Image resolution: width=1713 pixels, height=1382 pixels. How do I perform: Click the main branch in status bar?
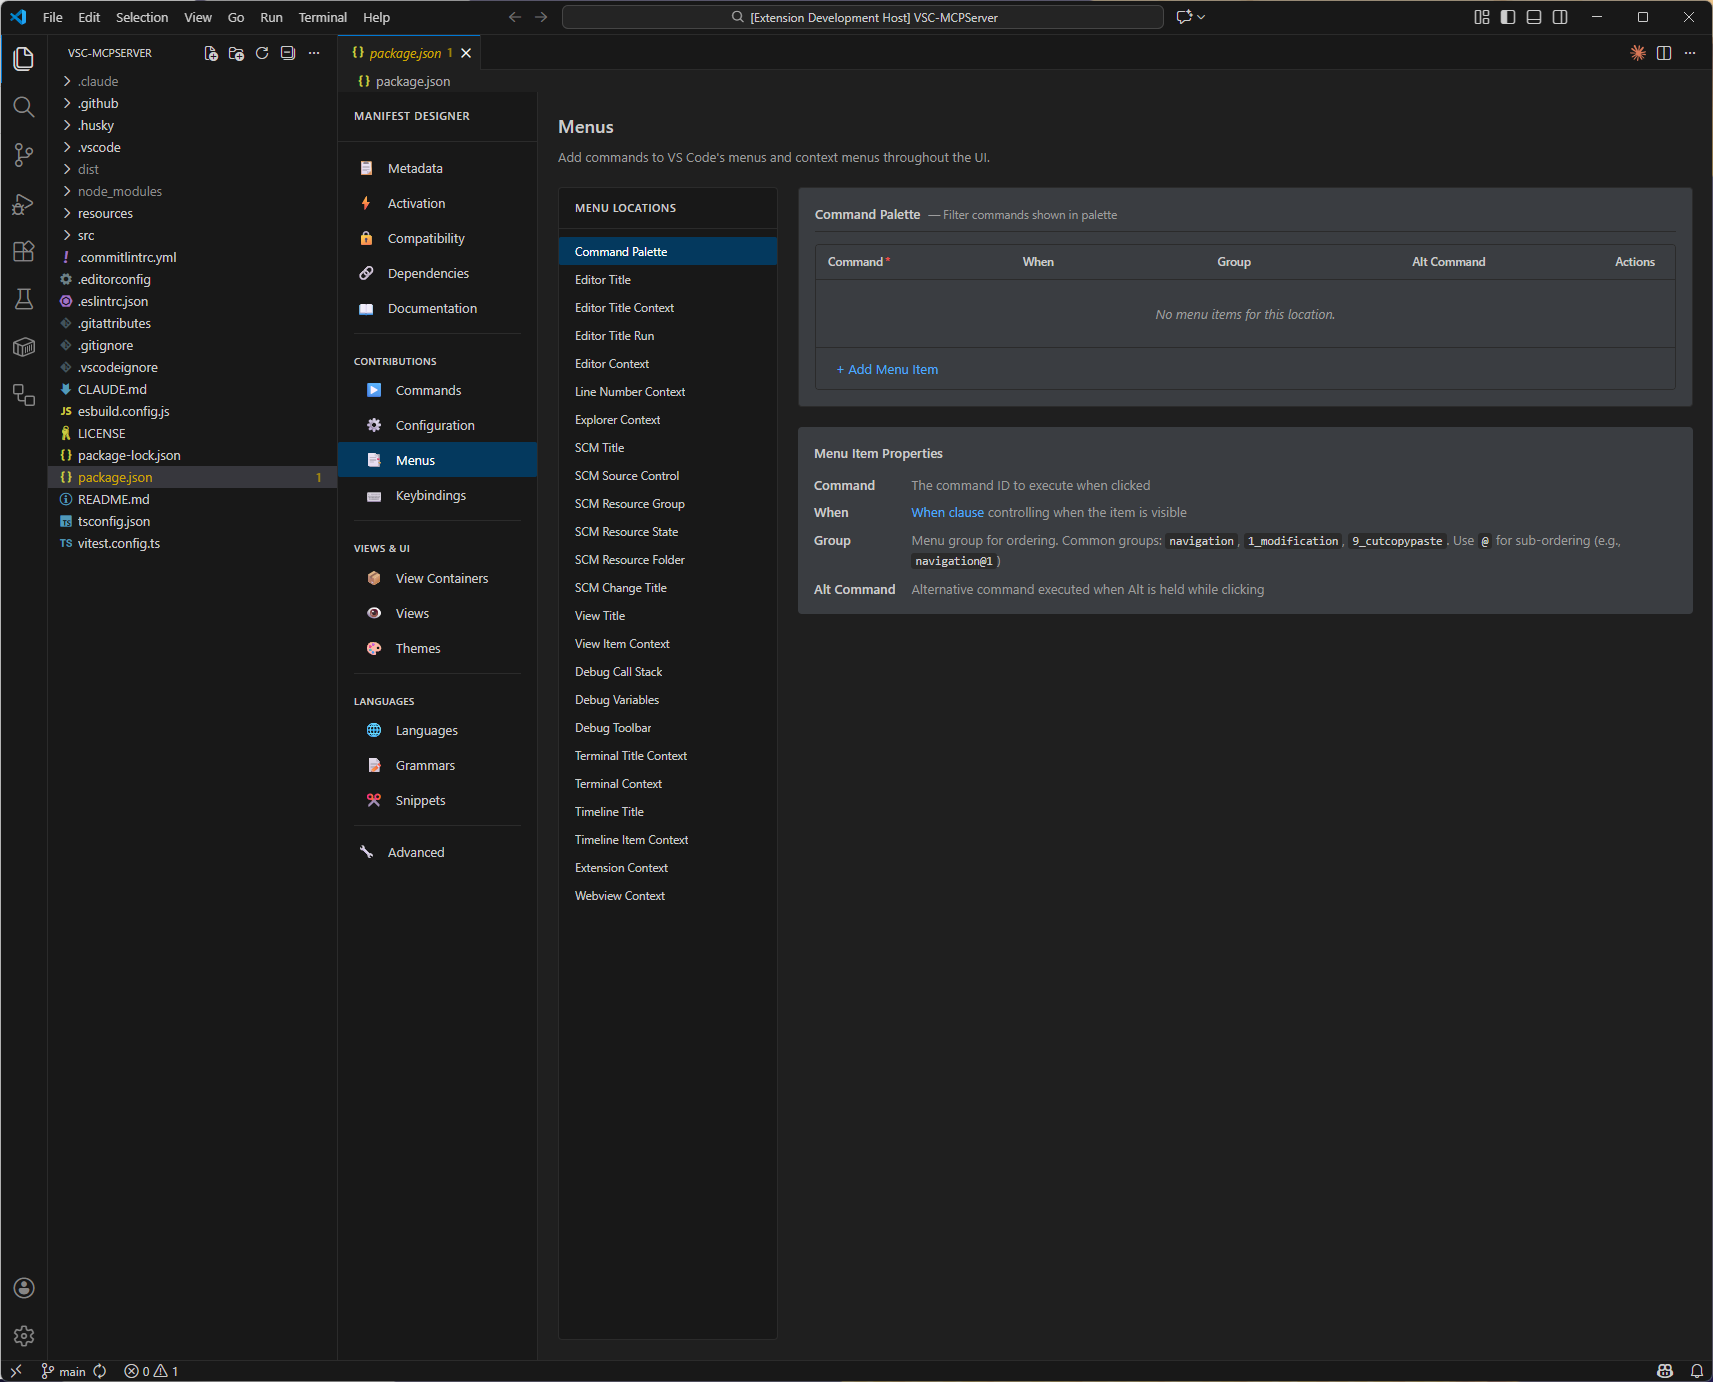pyautogui.click(x=63, y=1371)
